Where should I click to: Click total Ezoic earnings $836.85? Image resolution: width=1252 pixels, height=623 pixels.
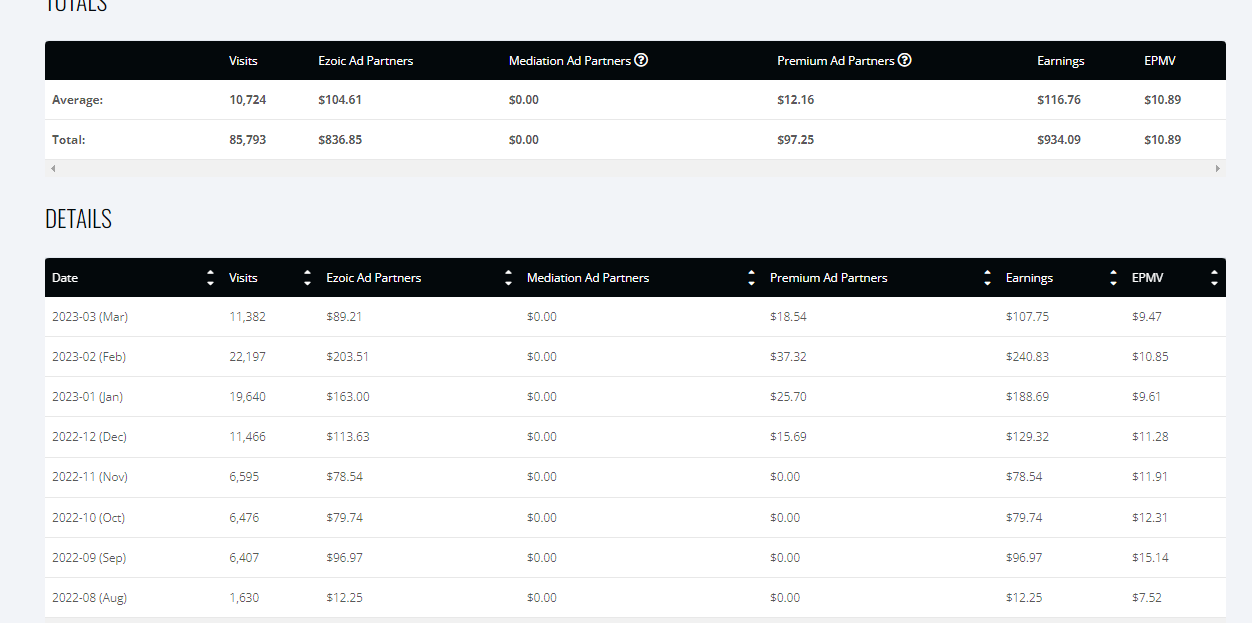(x=340, y=140)
